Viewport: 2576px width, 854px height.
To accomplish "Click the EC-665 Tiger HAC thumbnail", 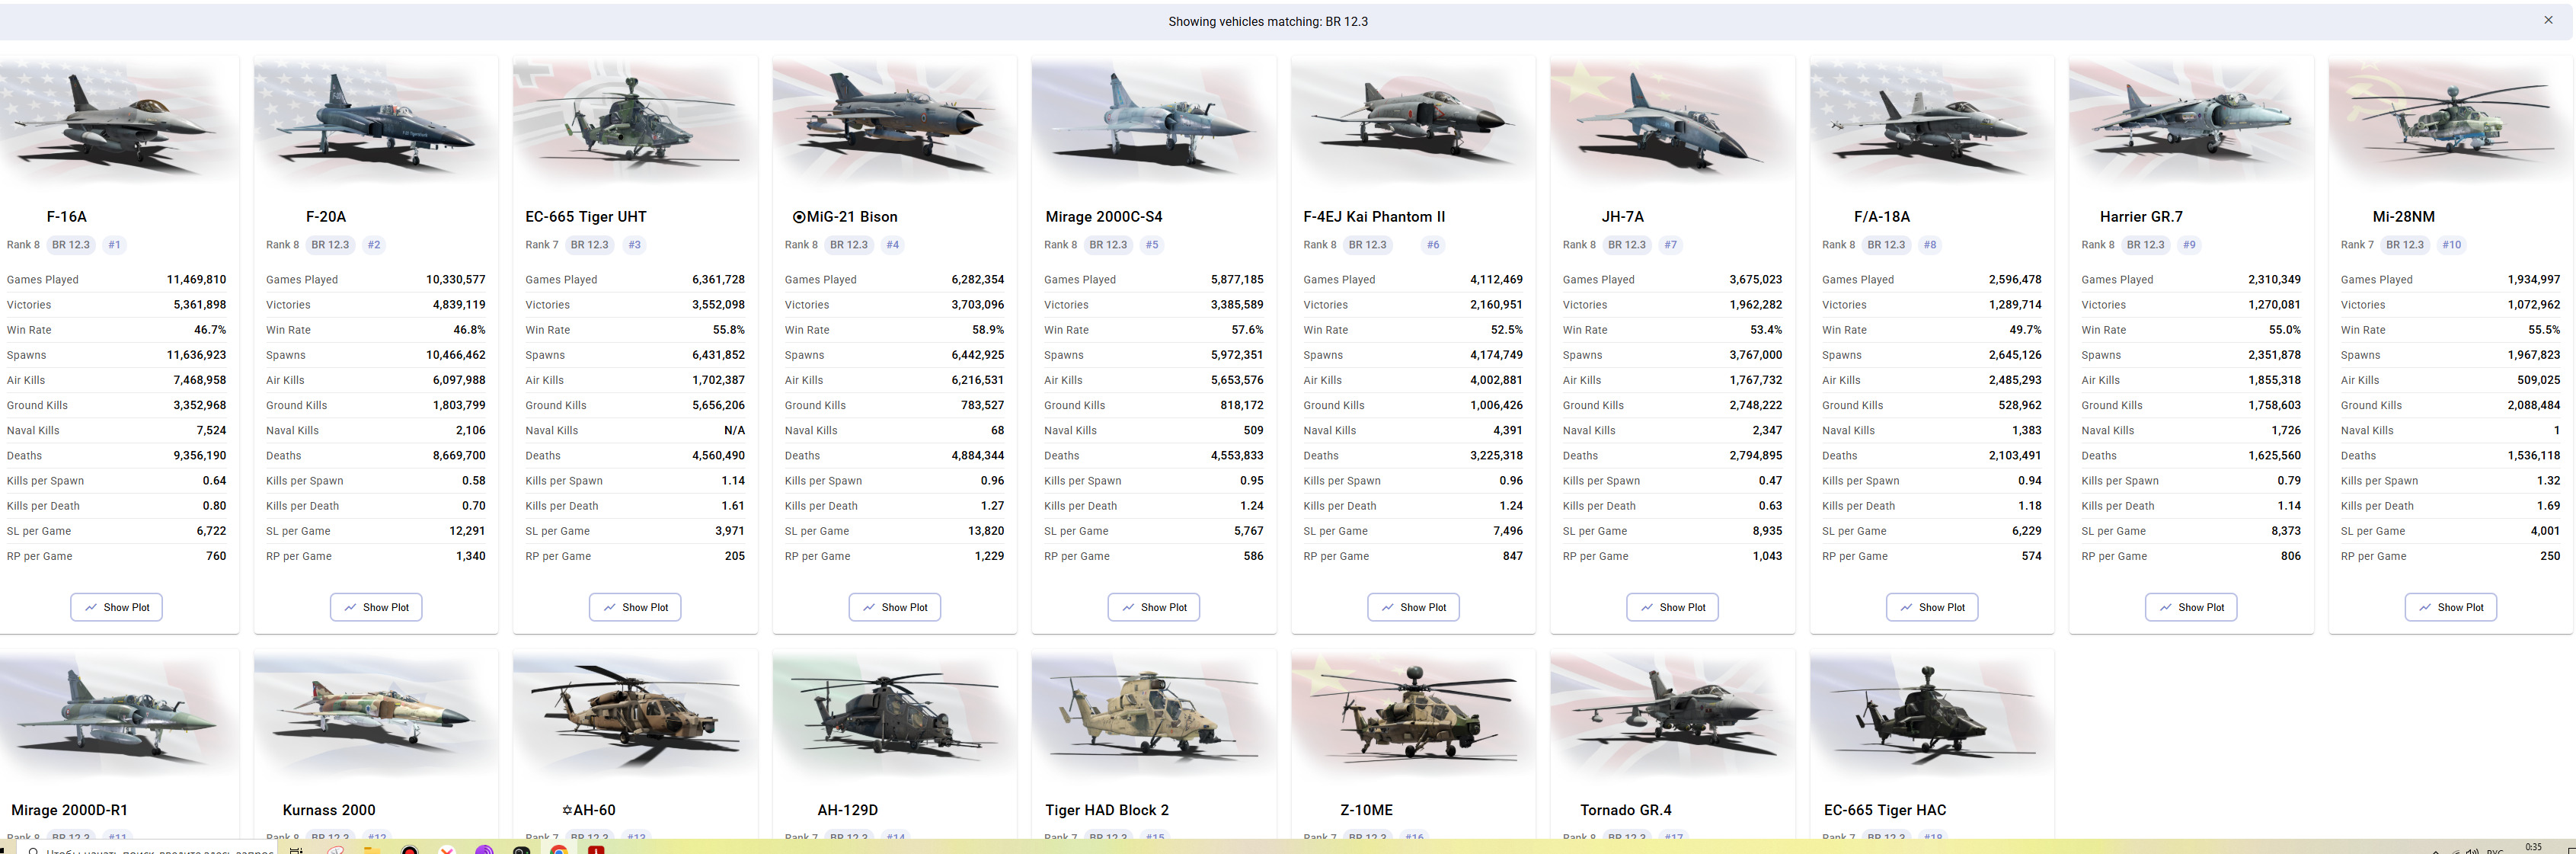I will [1931, 715].
